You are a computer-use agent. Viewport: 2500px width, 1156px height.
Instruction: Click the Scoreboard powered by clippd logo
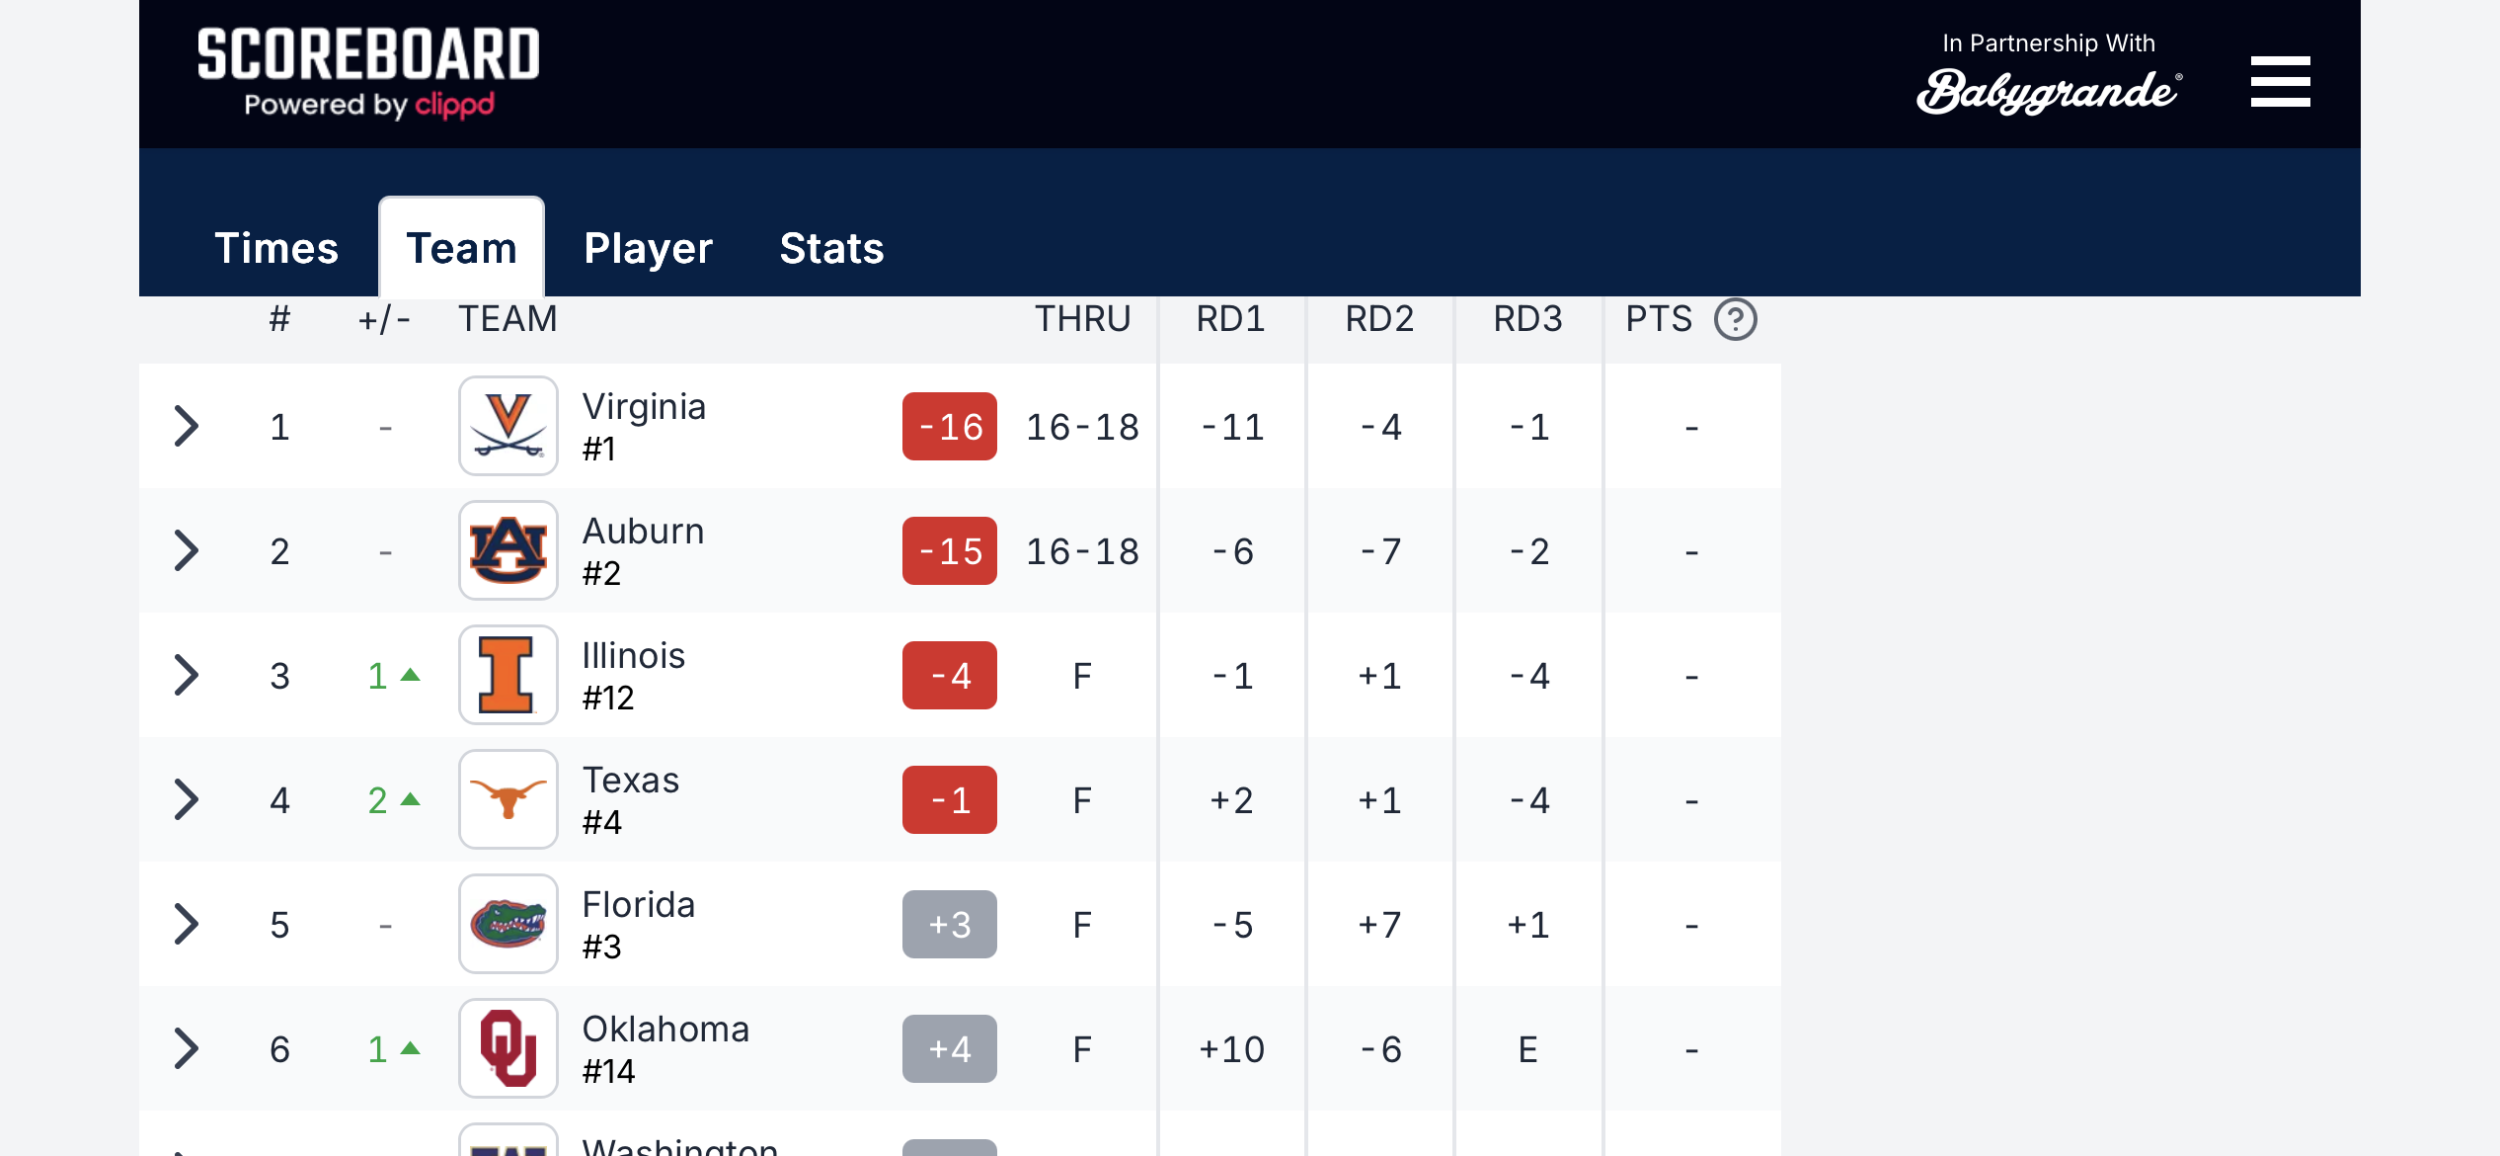368,72
